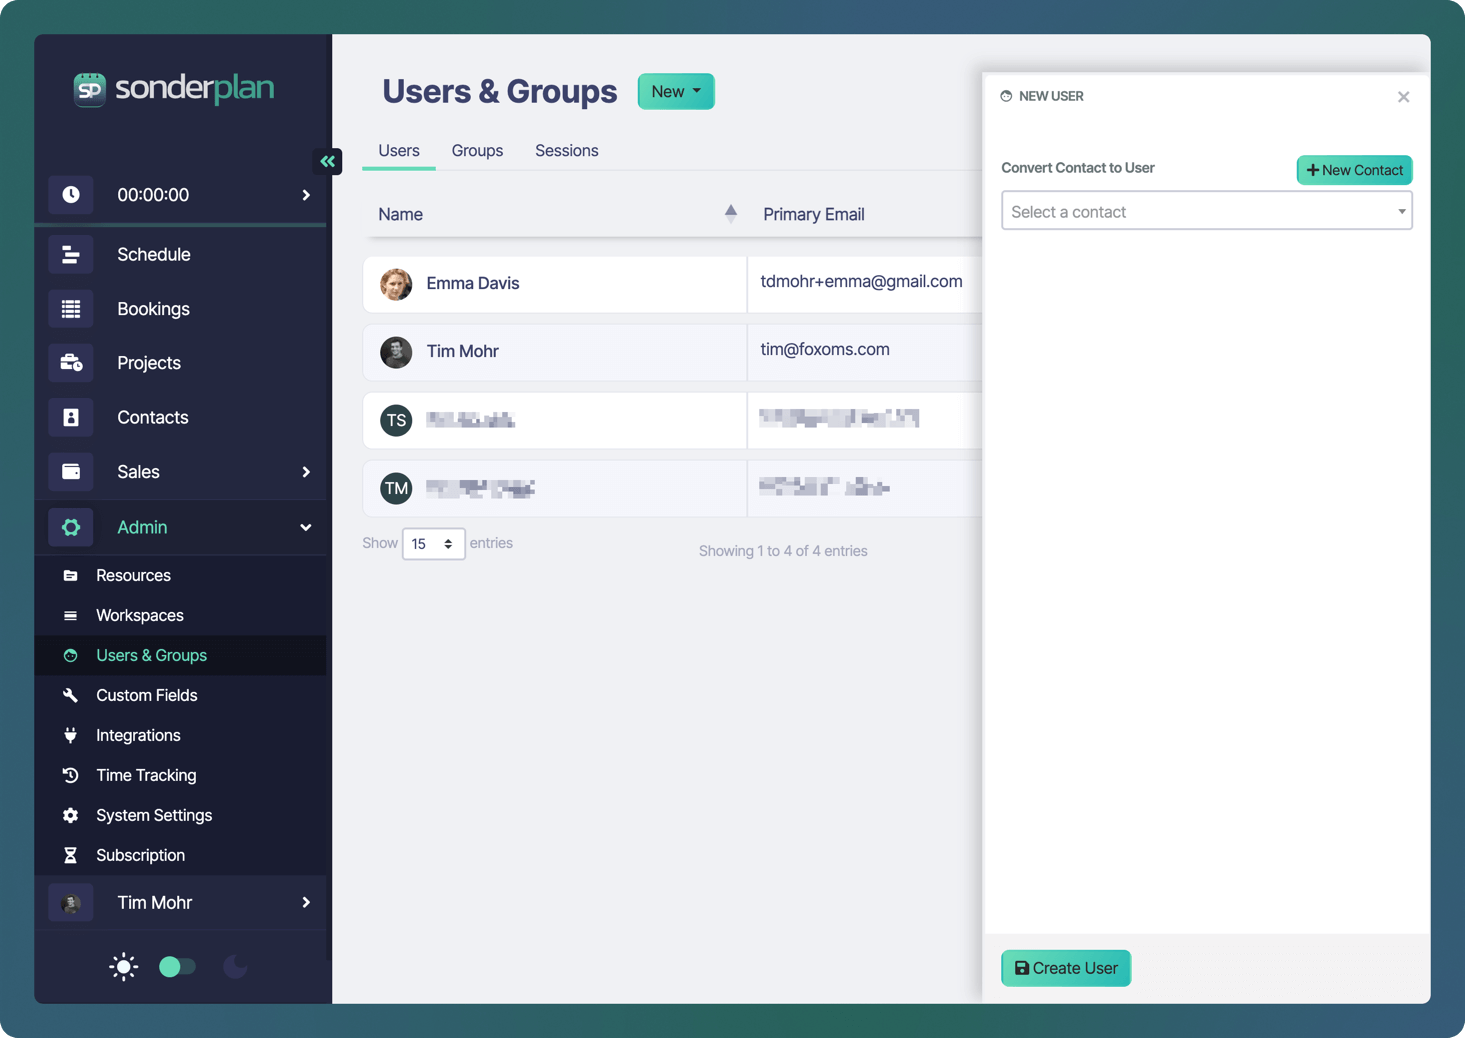Open Custom Fields settings
Screen dimensions: 1465x1038
point(147,695)
